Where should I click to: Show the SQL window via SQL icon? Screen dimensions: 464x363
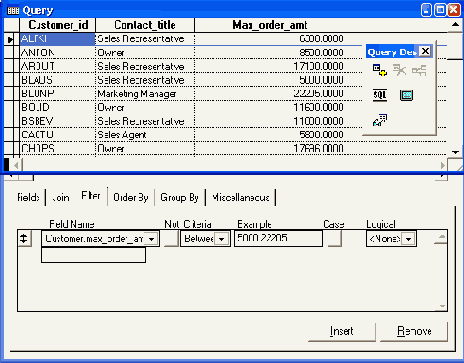(380, 95)
